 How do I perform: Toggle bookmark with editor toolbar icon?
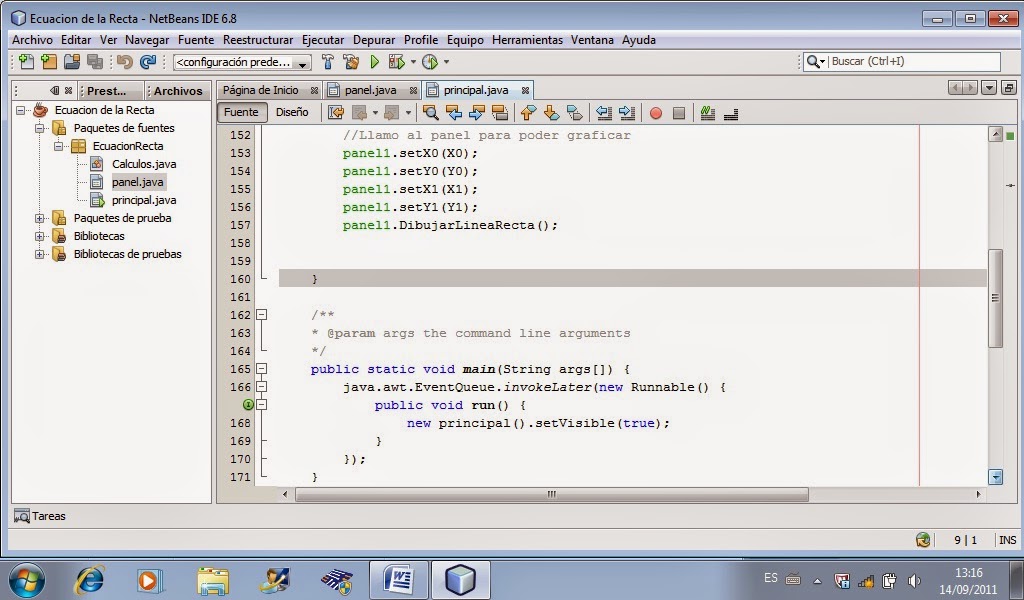coord(574,113)
